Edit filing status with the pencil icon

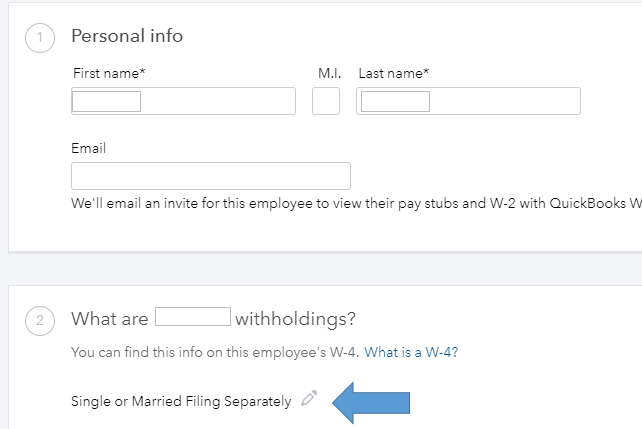pos(308,400)
